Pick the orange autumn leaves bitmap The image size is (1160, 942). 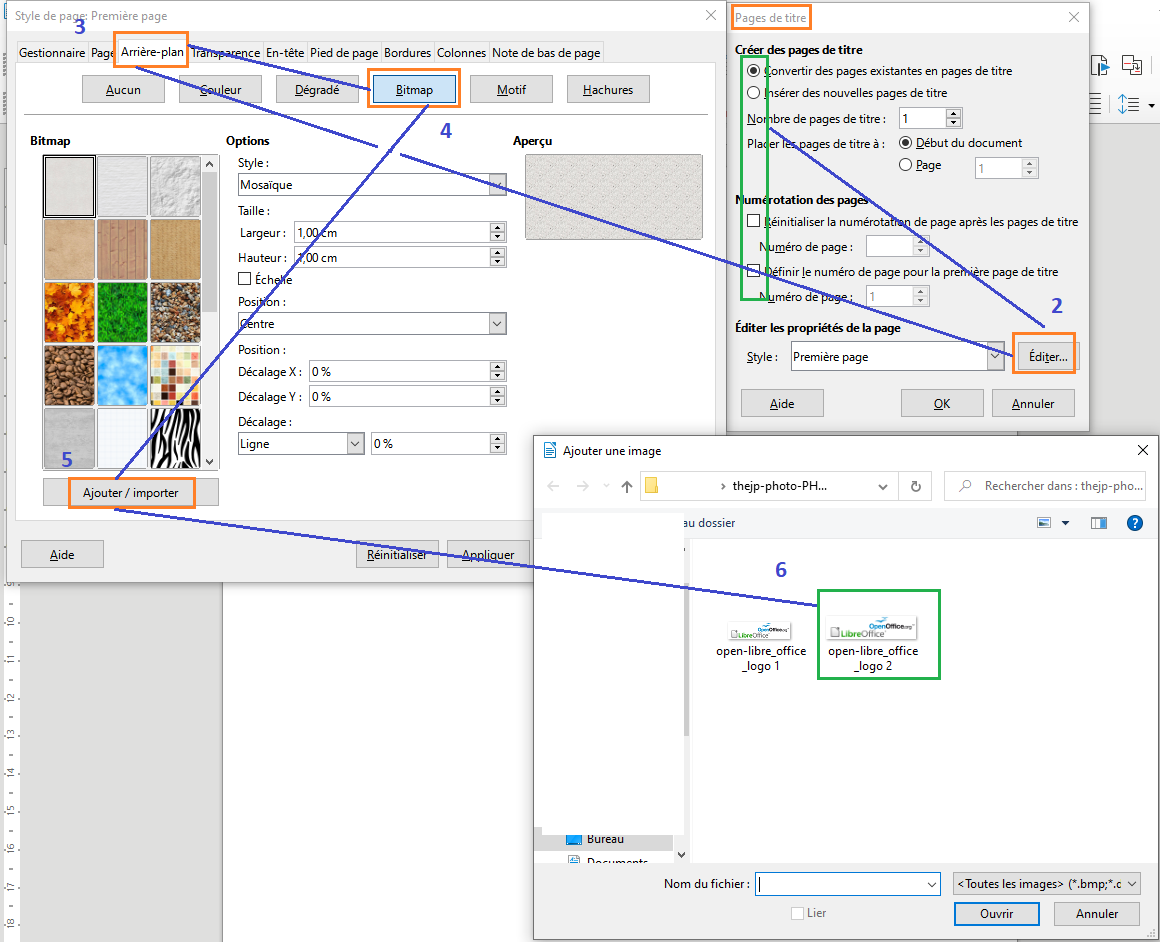tap(70, 312)
